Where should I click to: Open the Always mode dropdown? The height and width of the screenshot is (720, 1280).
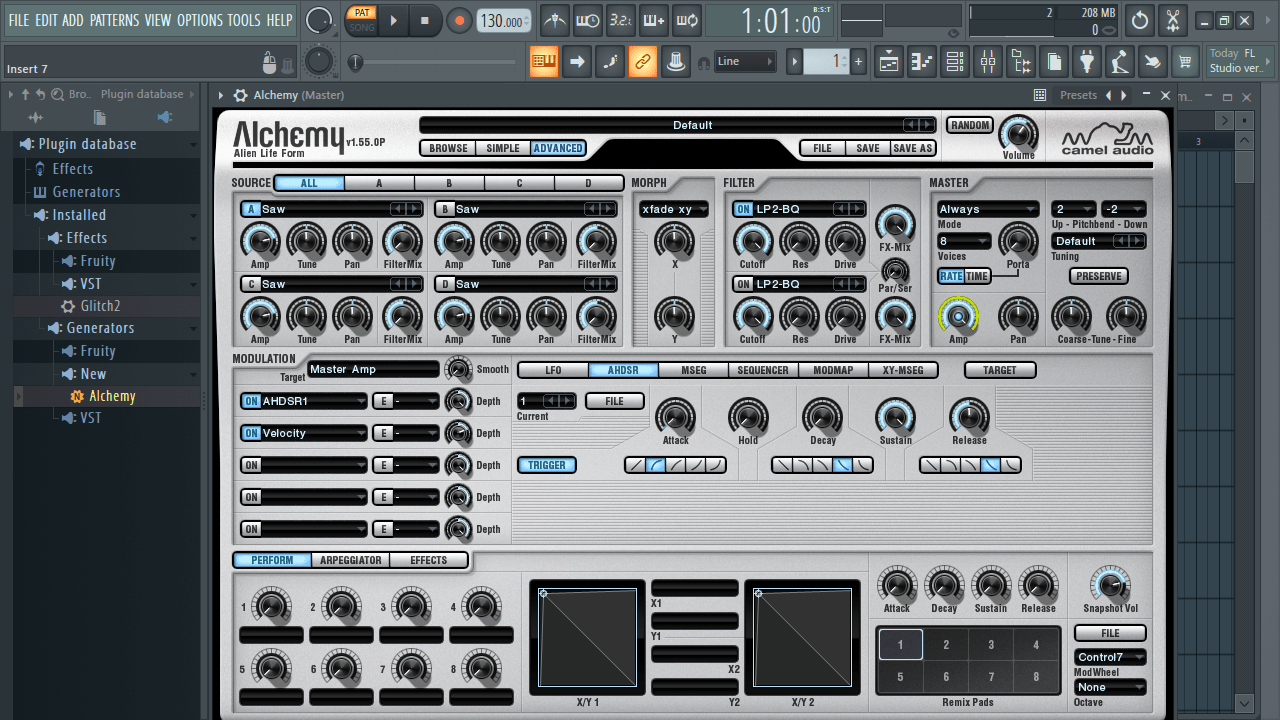pos(988,209)
